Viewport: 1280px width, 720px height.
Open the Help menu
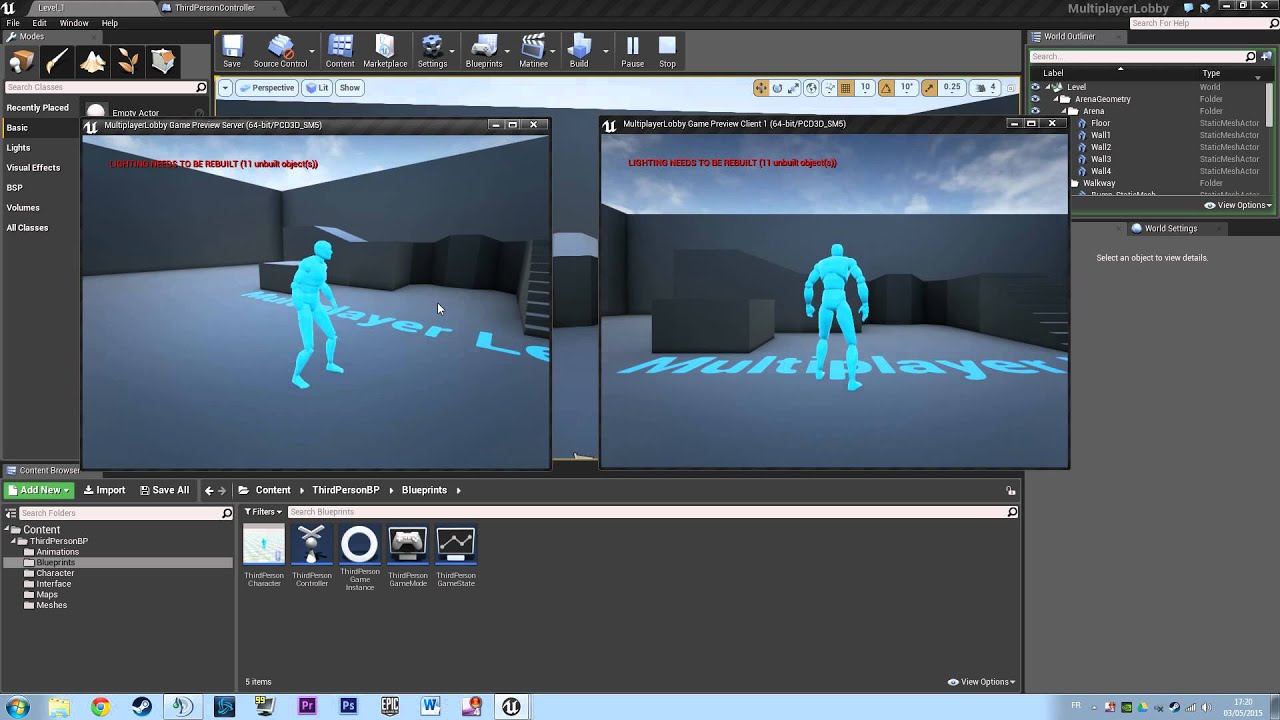(110, 23)
